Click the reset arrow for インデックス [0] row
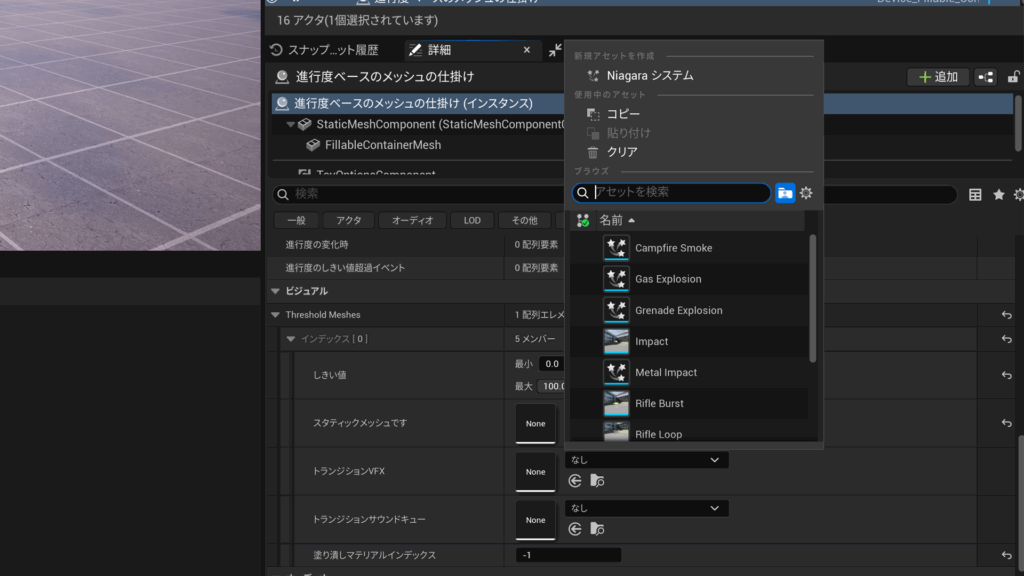1024x576 pixels. coord(1006,340)
